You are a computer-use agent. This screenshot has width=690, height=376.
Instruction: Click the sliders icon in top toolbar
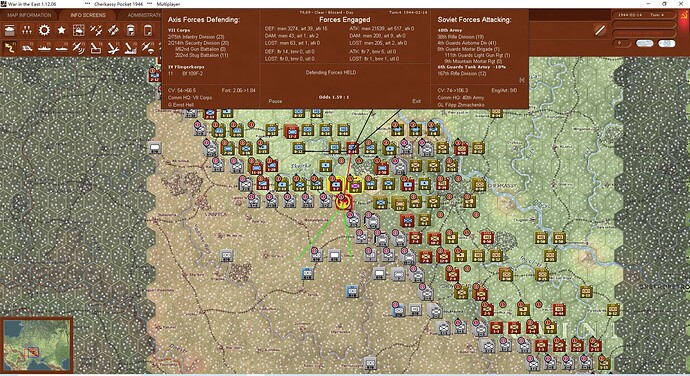coord(27,30)
